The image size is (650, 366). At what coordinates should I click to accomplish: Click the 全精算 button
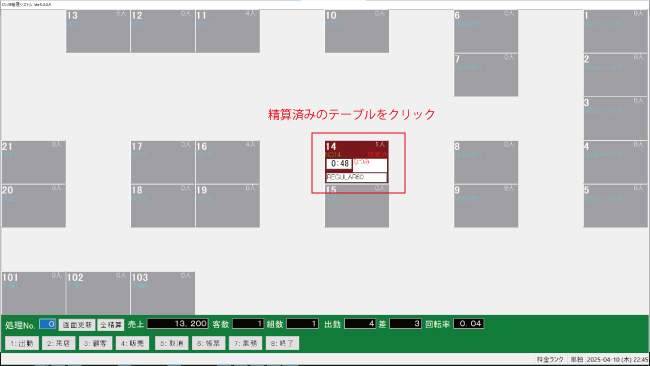[111, 325]
